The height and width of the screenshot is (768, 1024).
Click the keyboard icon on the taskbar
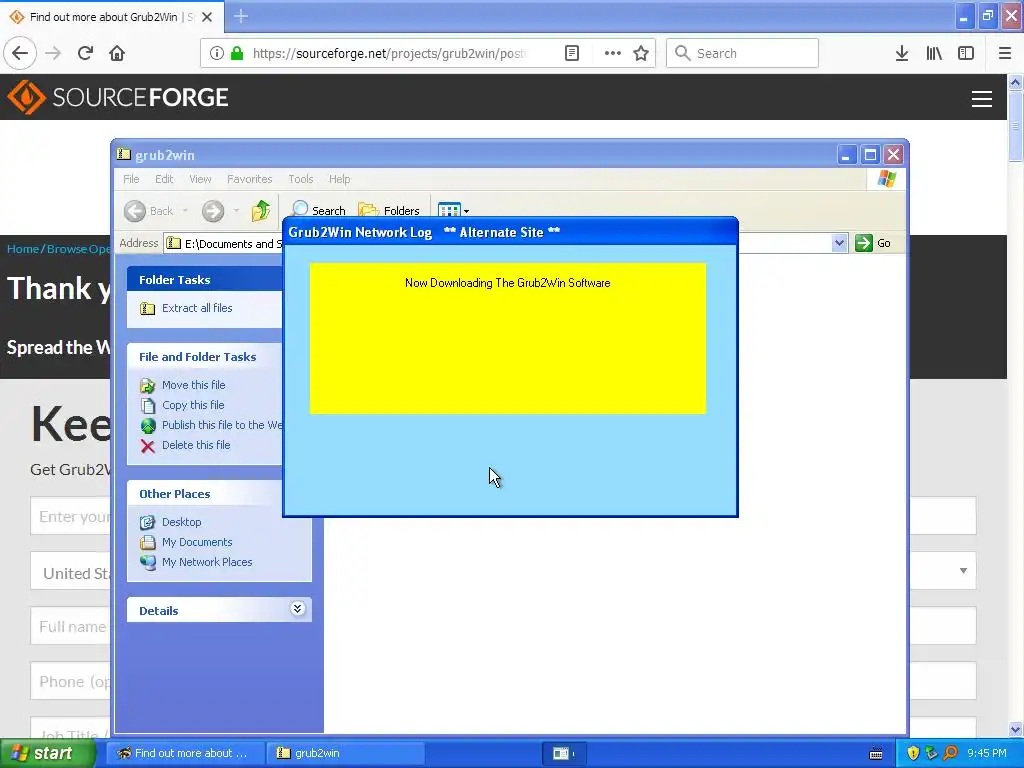[876, 754]
